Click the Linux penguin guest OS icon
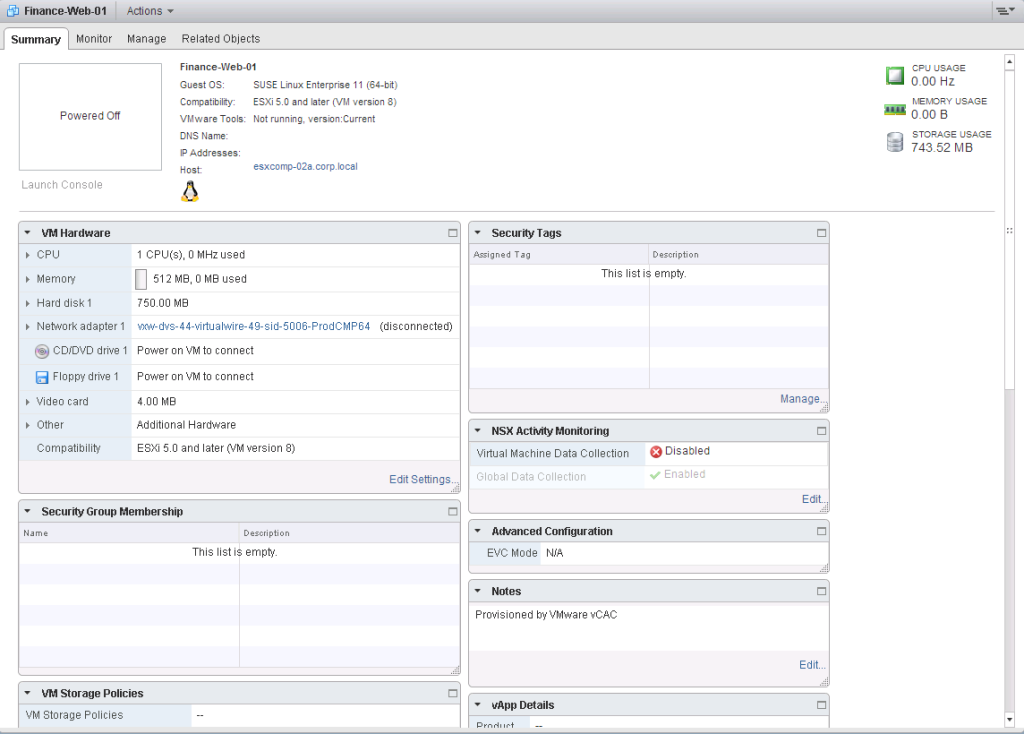The image size is (1024, 734). [189, 192]
